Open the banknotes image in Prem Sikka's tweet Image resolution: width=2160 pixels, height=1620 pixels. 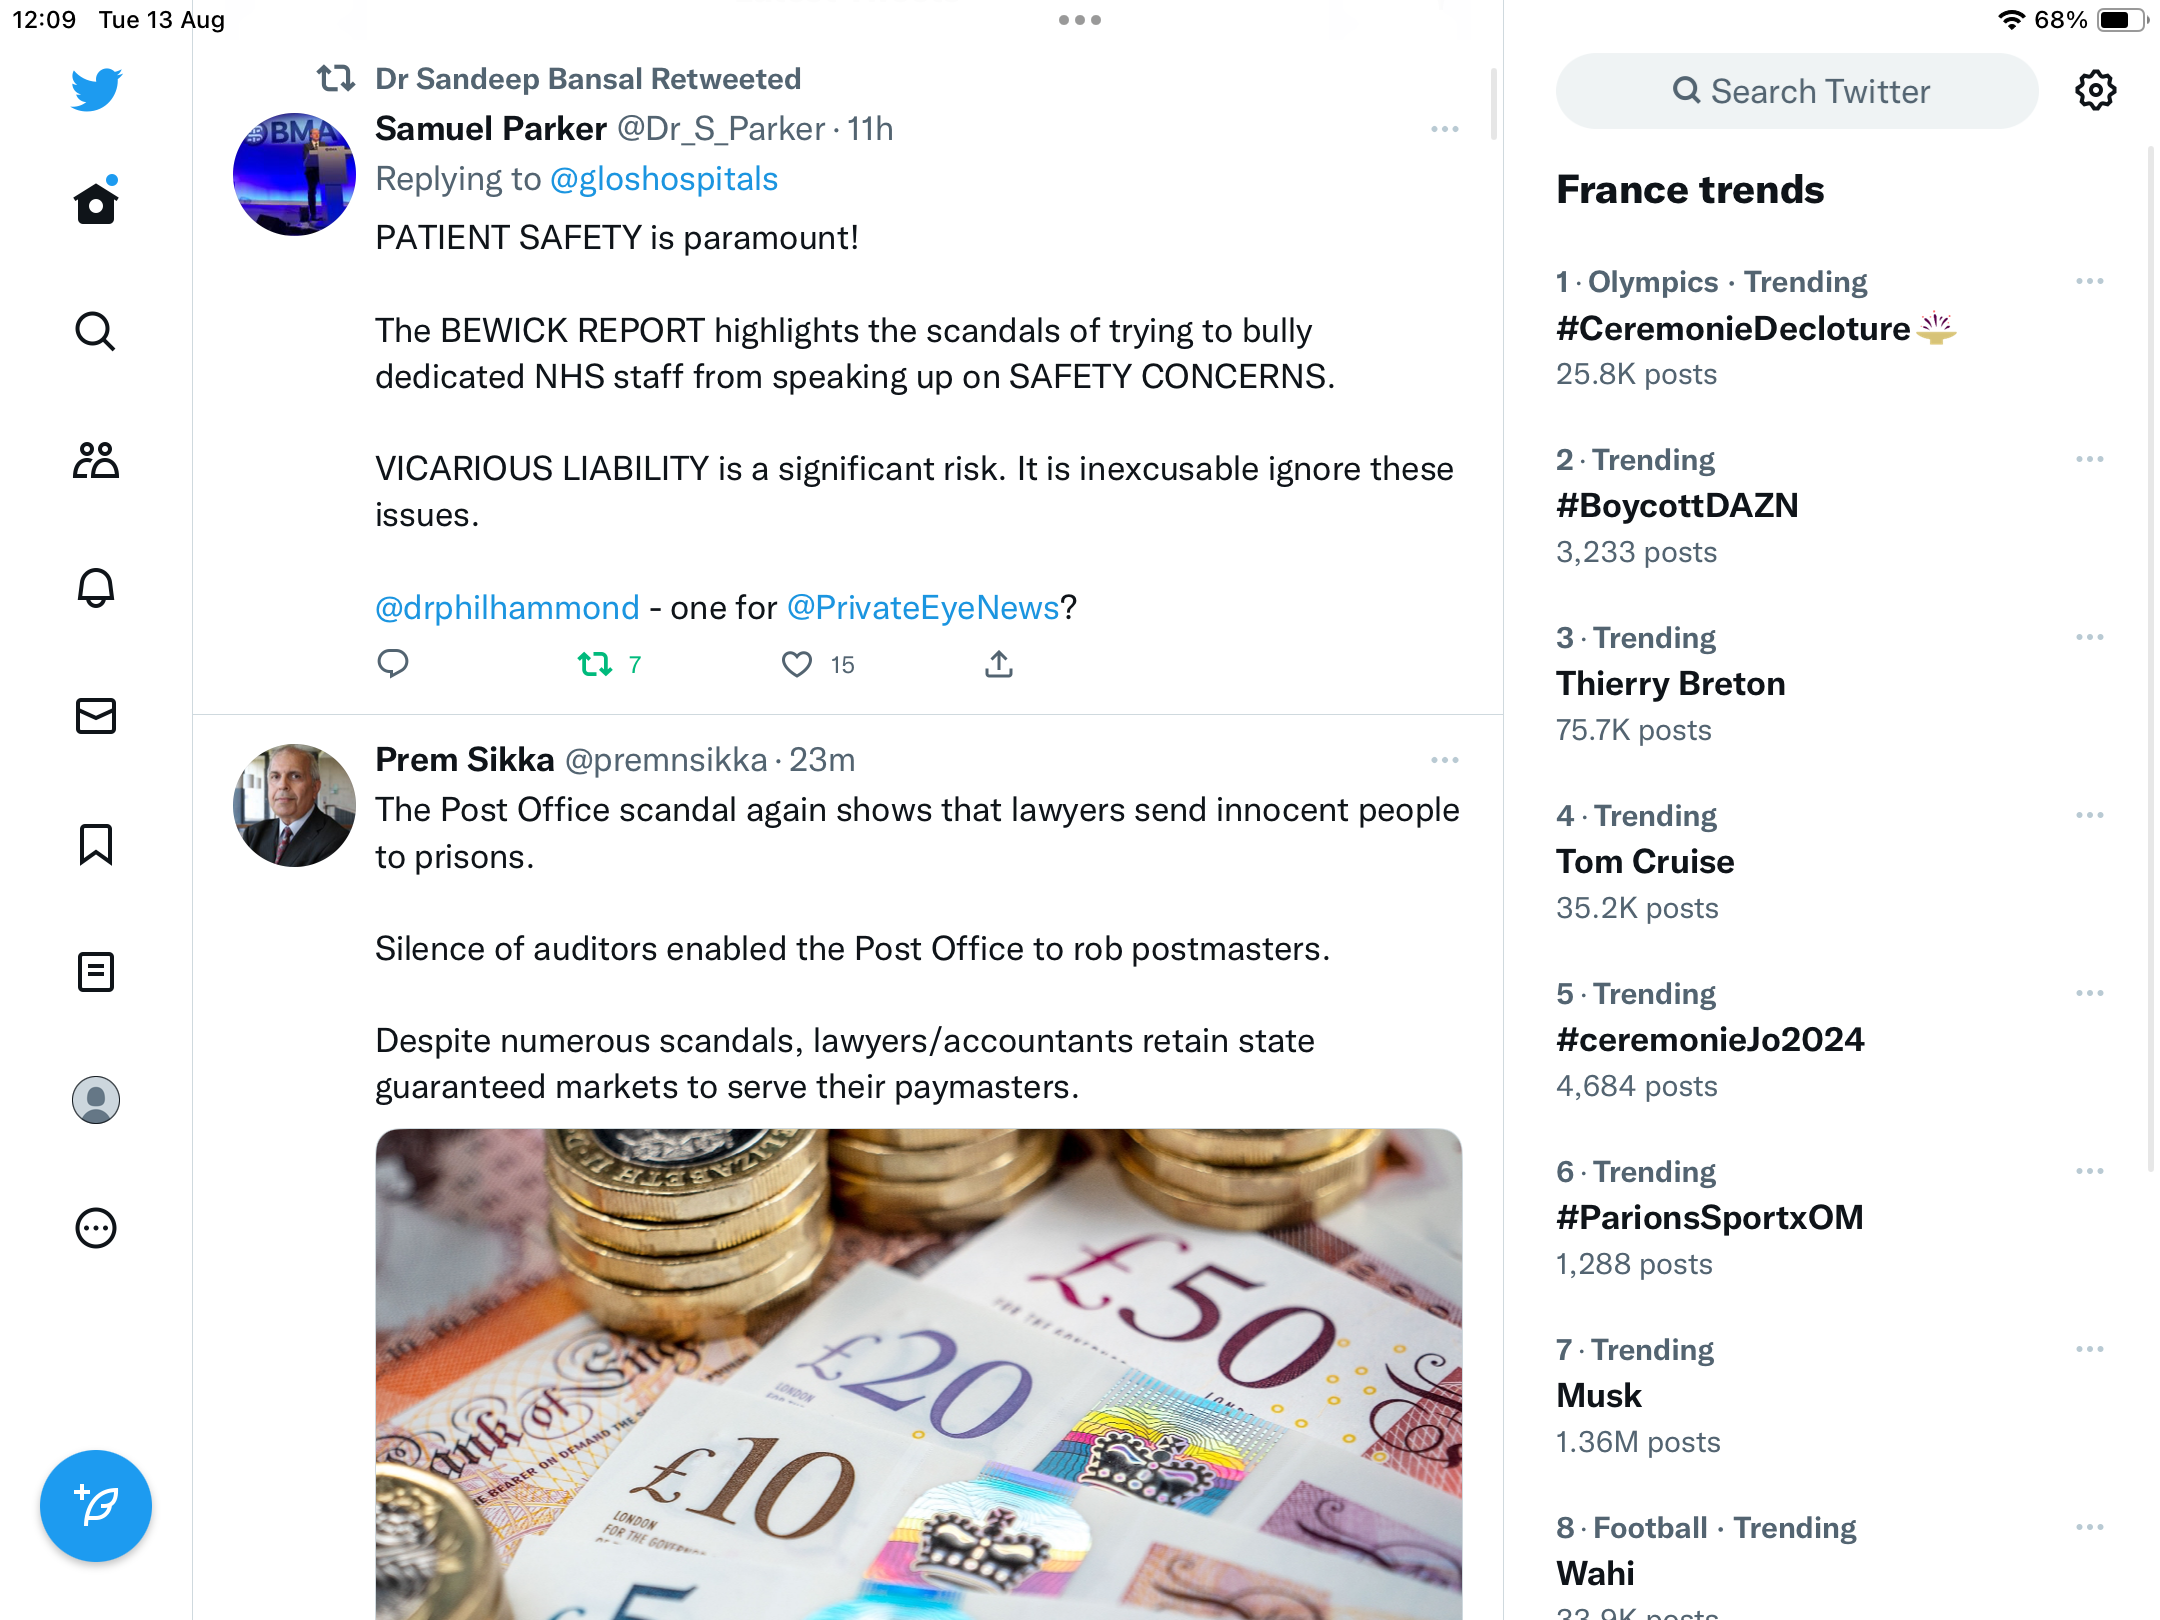click(919, 1374)
